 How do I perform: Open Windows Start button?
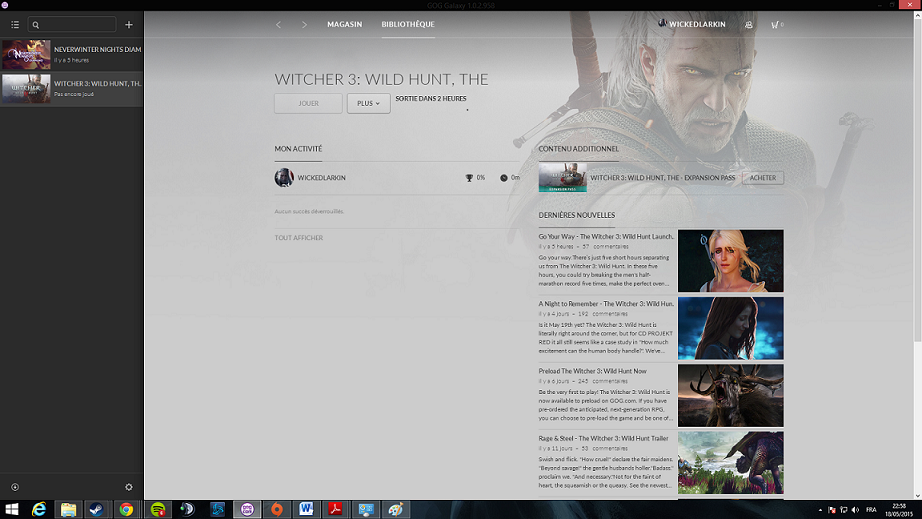pyautogui.click(x=11, y=509)
